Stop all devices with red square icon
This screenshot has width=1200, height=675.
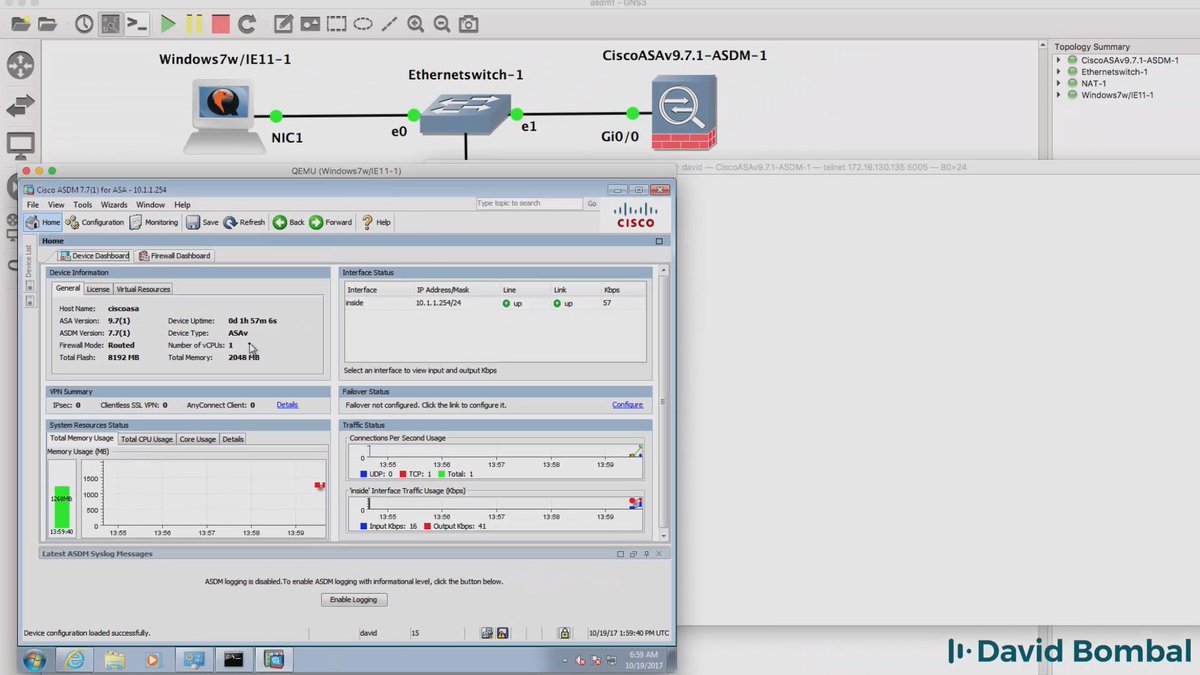tap(220, 23)
